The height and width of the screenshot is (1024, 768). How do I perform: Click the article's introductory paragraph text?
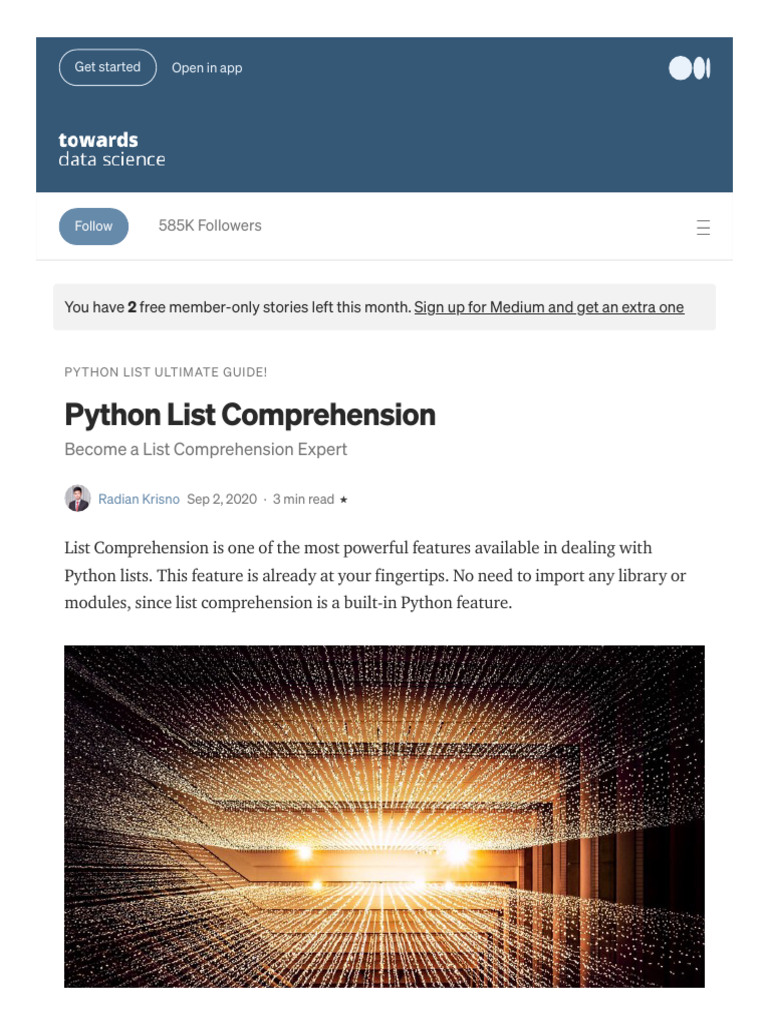tap(376, 575)
